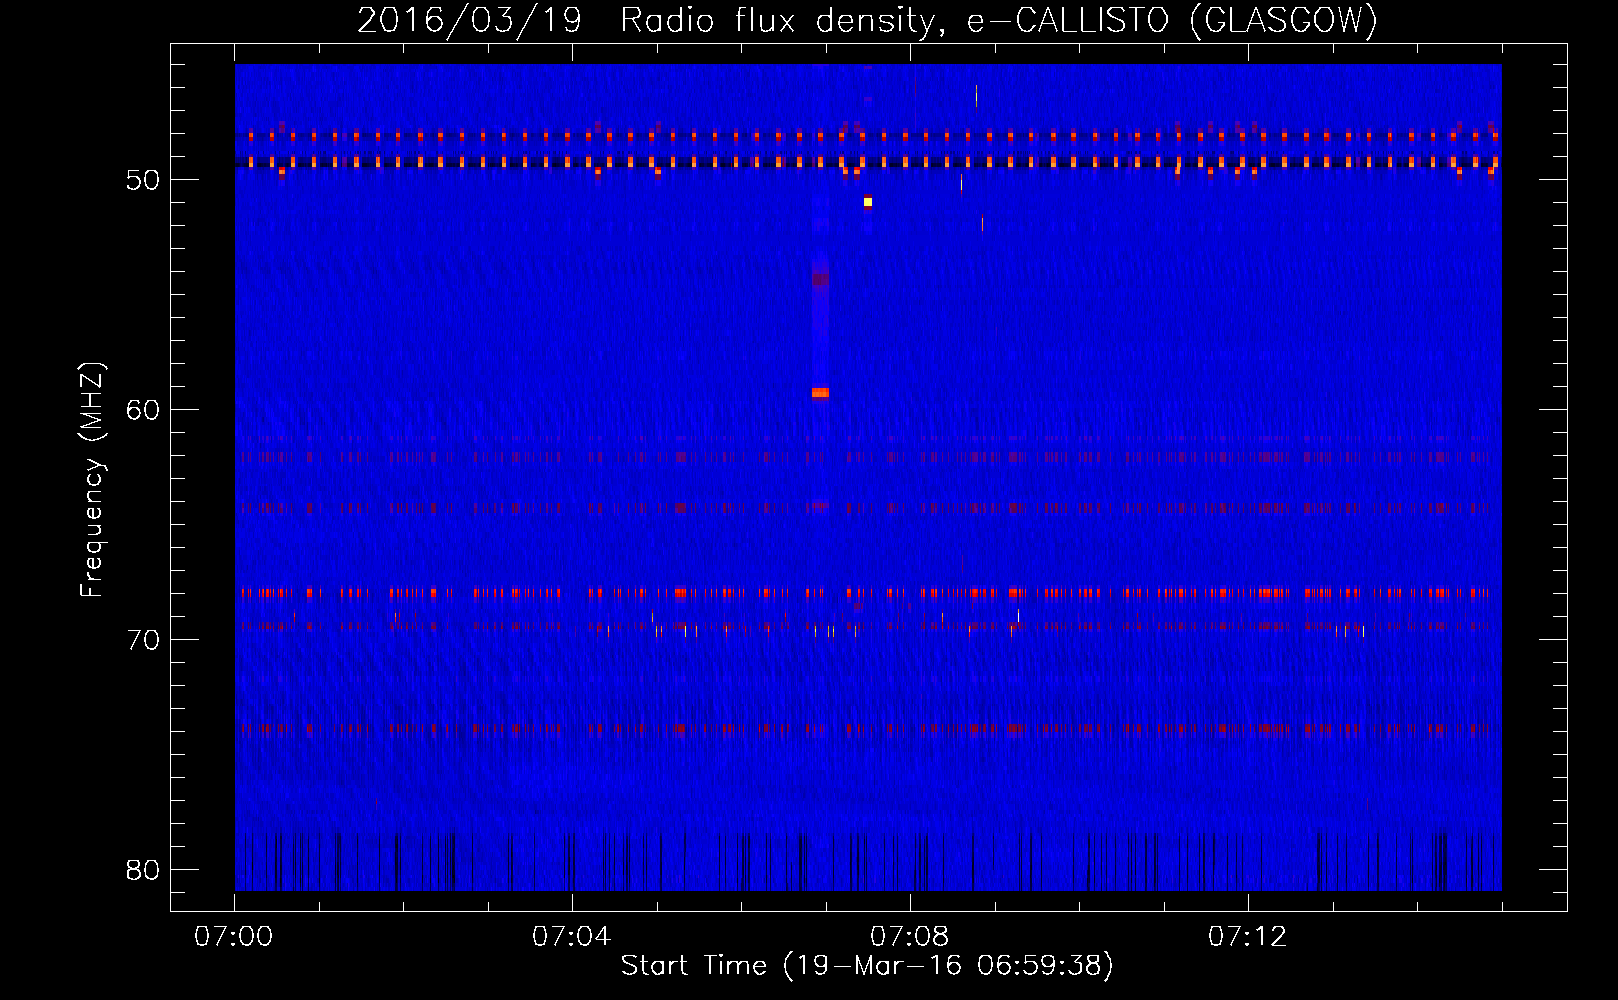Viewport: 1618px width, 1000px height.
Task: Click the plot title 'Radio flux density, e-CALLISTO (GLASGOW)'
Action: pyautogui.click(x=999, y=20)
